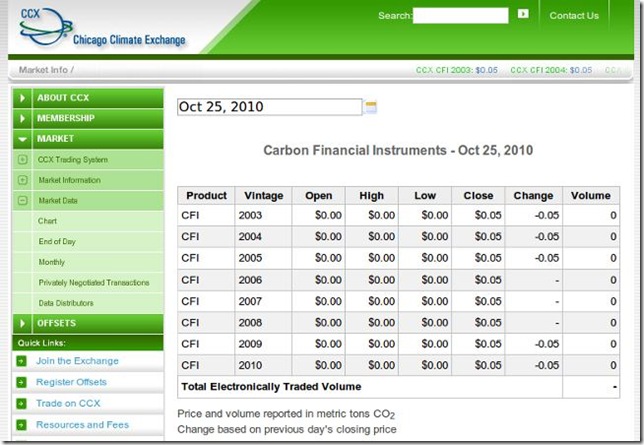644x445 pixels.
Task: Expand the CCX Trading System plus icon
Action: [22, 160]
